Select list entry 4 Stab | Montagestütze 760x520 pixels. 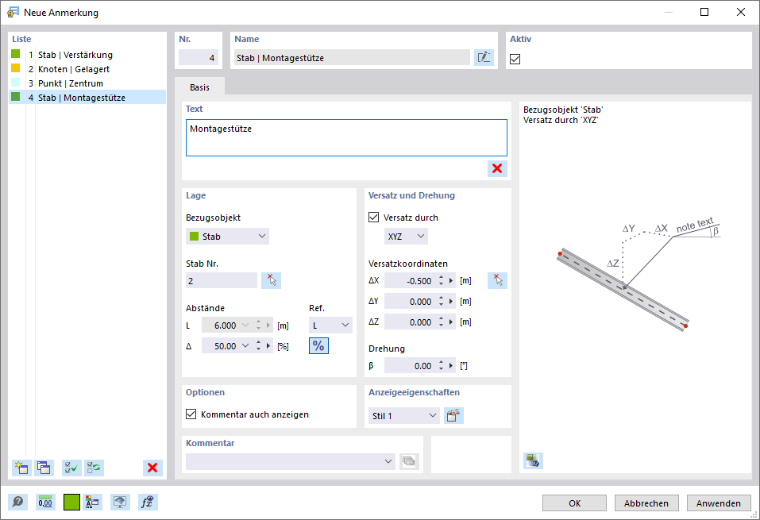pos(87,97)
